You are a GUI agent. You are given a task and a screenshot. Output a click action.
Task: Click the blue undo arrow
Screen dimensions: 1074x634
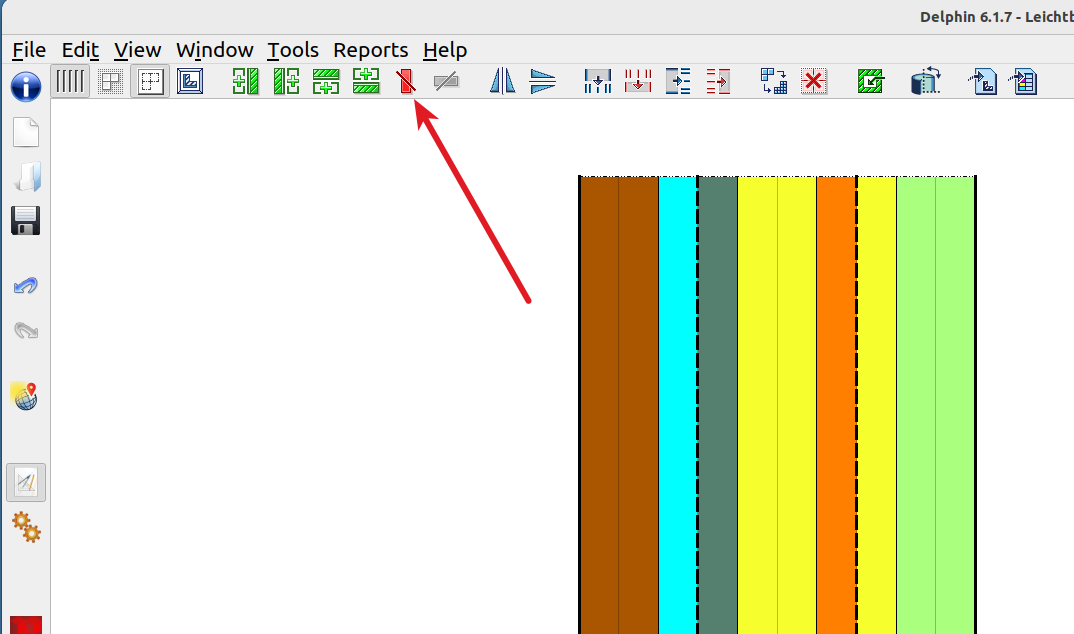26,286
